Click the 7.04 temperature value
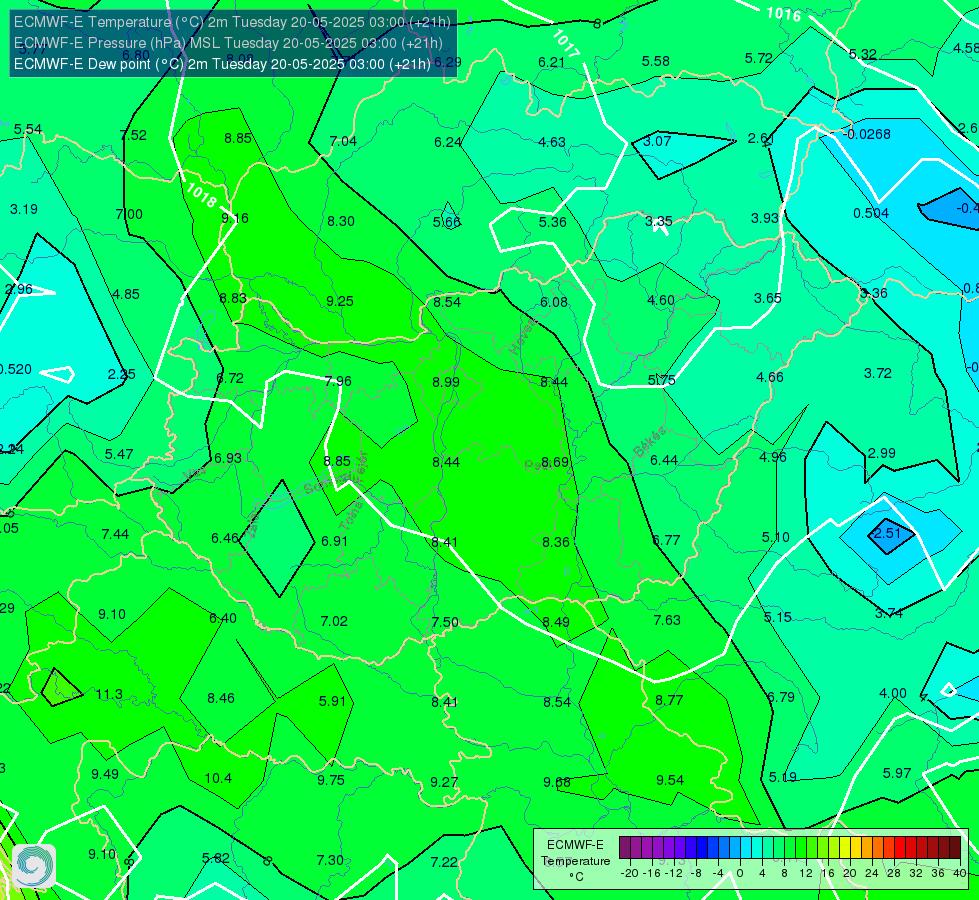This screenshot has width=979, height=900. (x=343, y=142)
